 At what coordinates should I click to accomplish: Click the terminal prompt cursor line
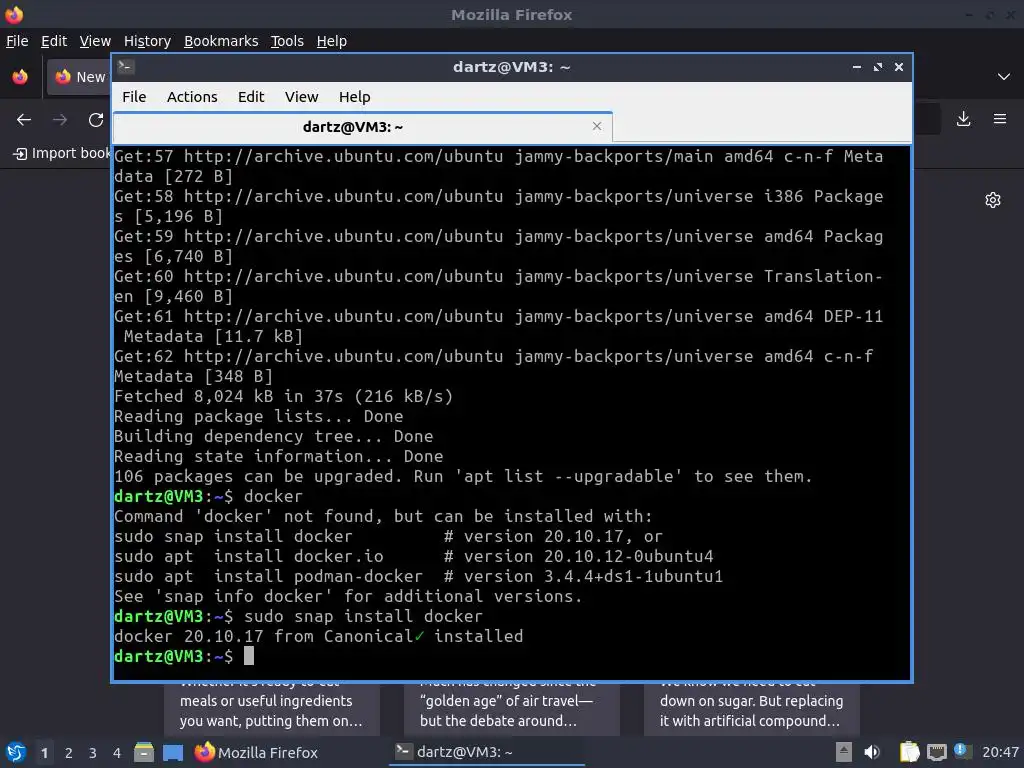[184, 656]
